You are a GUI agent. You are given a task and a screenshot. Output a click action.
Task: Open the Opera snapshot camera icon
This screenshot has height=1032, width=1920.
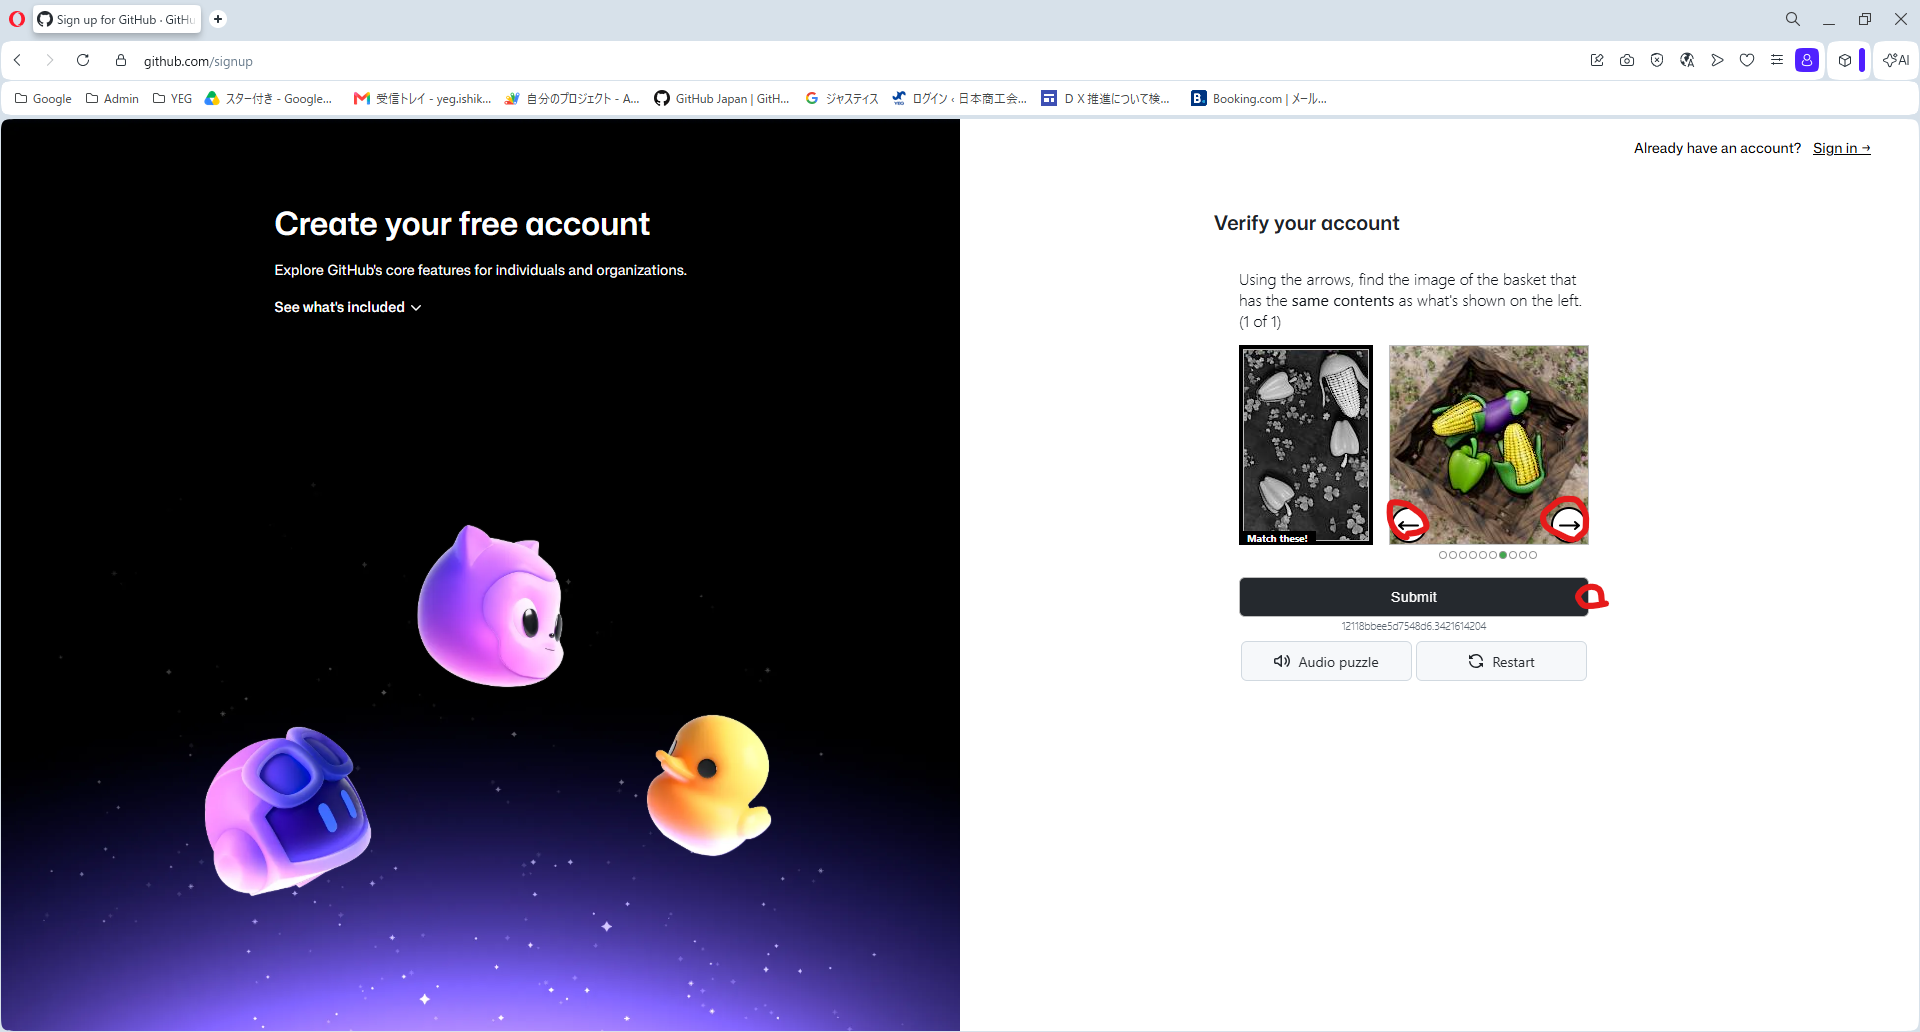[x=1627, y=60]
